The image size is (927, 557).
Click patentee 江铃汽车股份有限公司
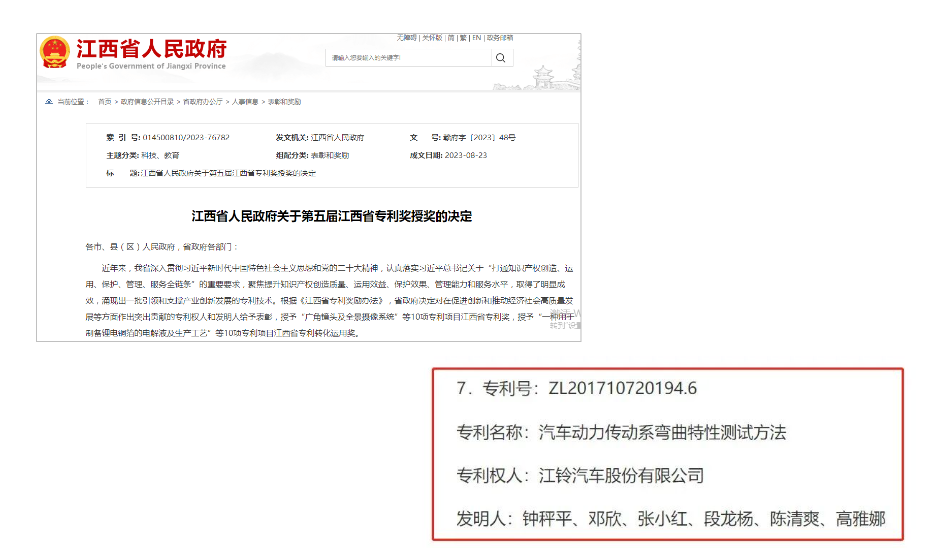[x=621, y=475]
